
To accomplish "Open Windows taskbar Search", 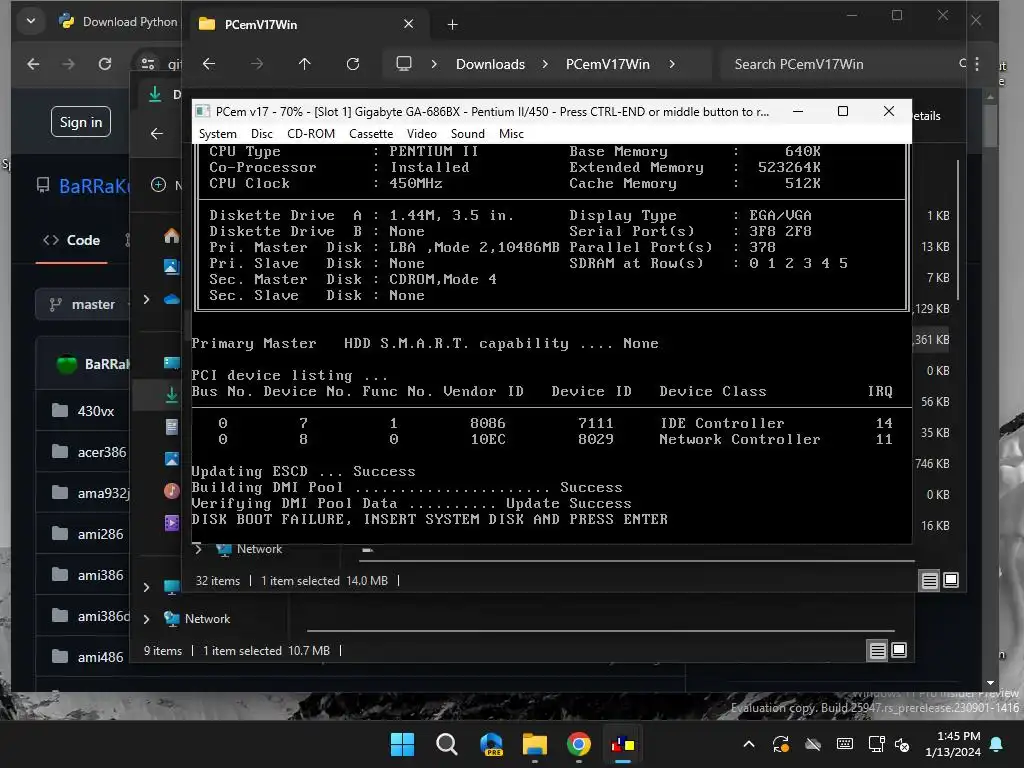I will (447, 744).
